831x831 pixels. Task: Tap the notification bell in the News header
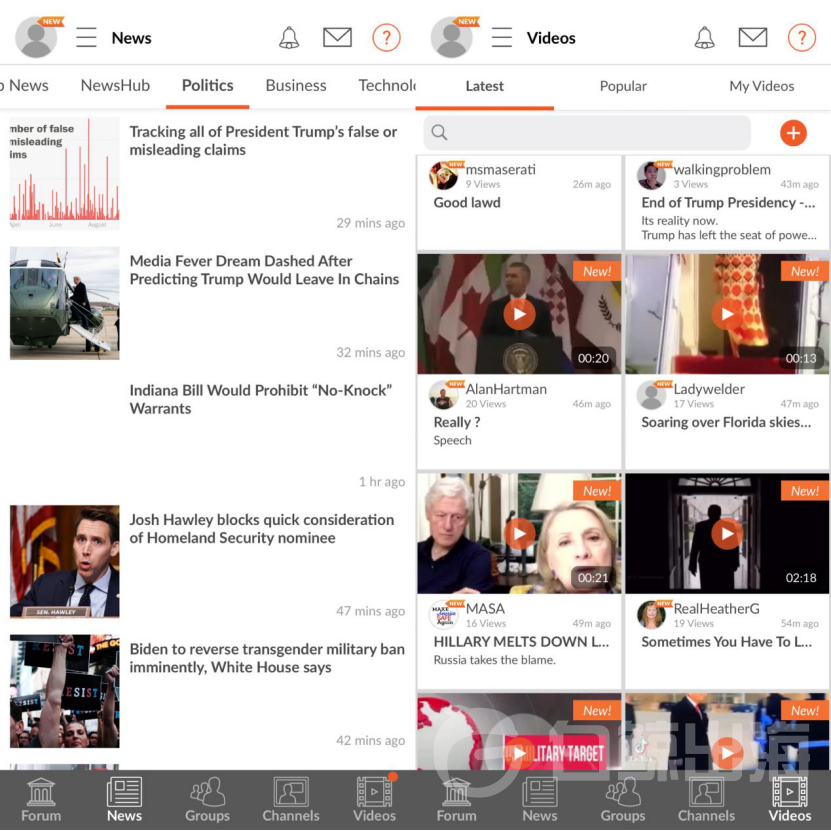pyautogui.click(x=289, y=38)
